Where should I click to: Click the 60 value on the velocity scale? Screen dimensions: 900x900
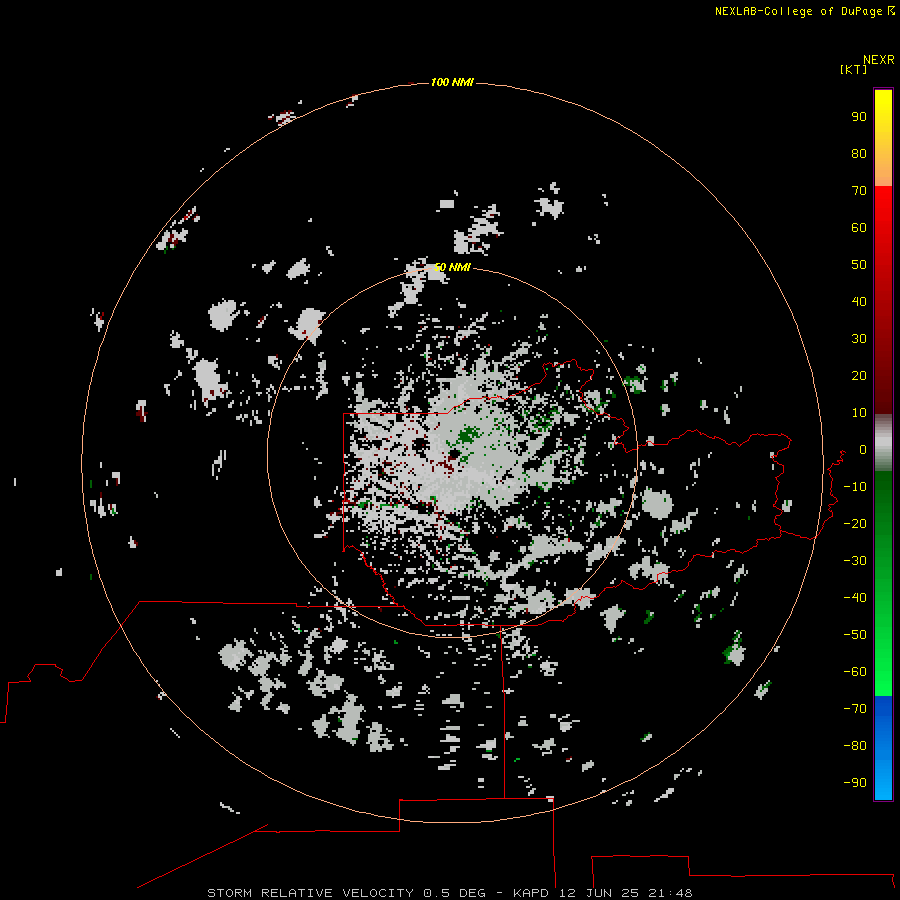pos(859,227)
